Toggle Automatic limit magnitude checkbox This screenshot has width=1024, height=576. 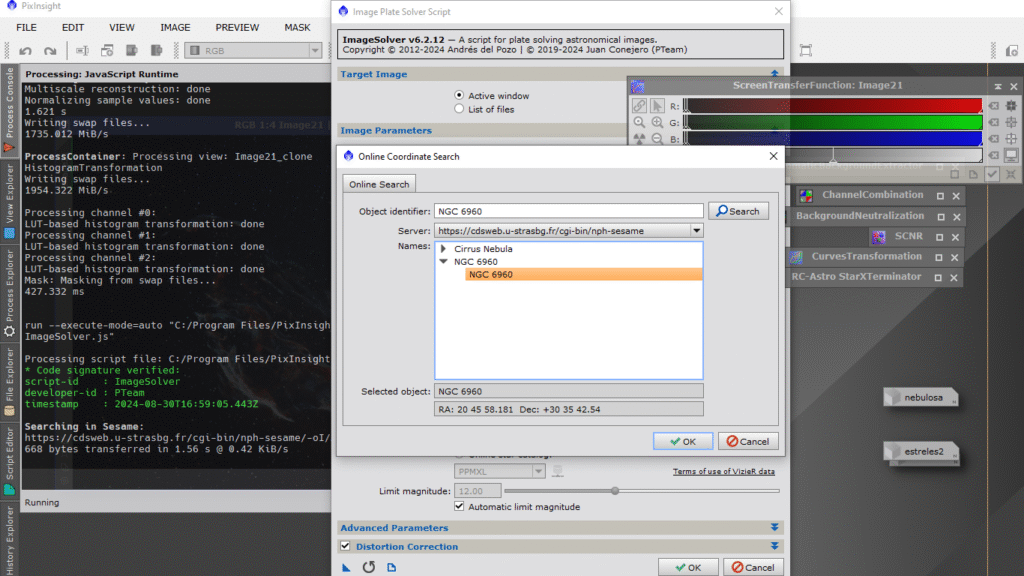[x=459, y=507]
